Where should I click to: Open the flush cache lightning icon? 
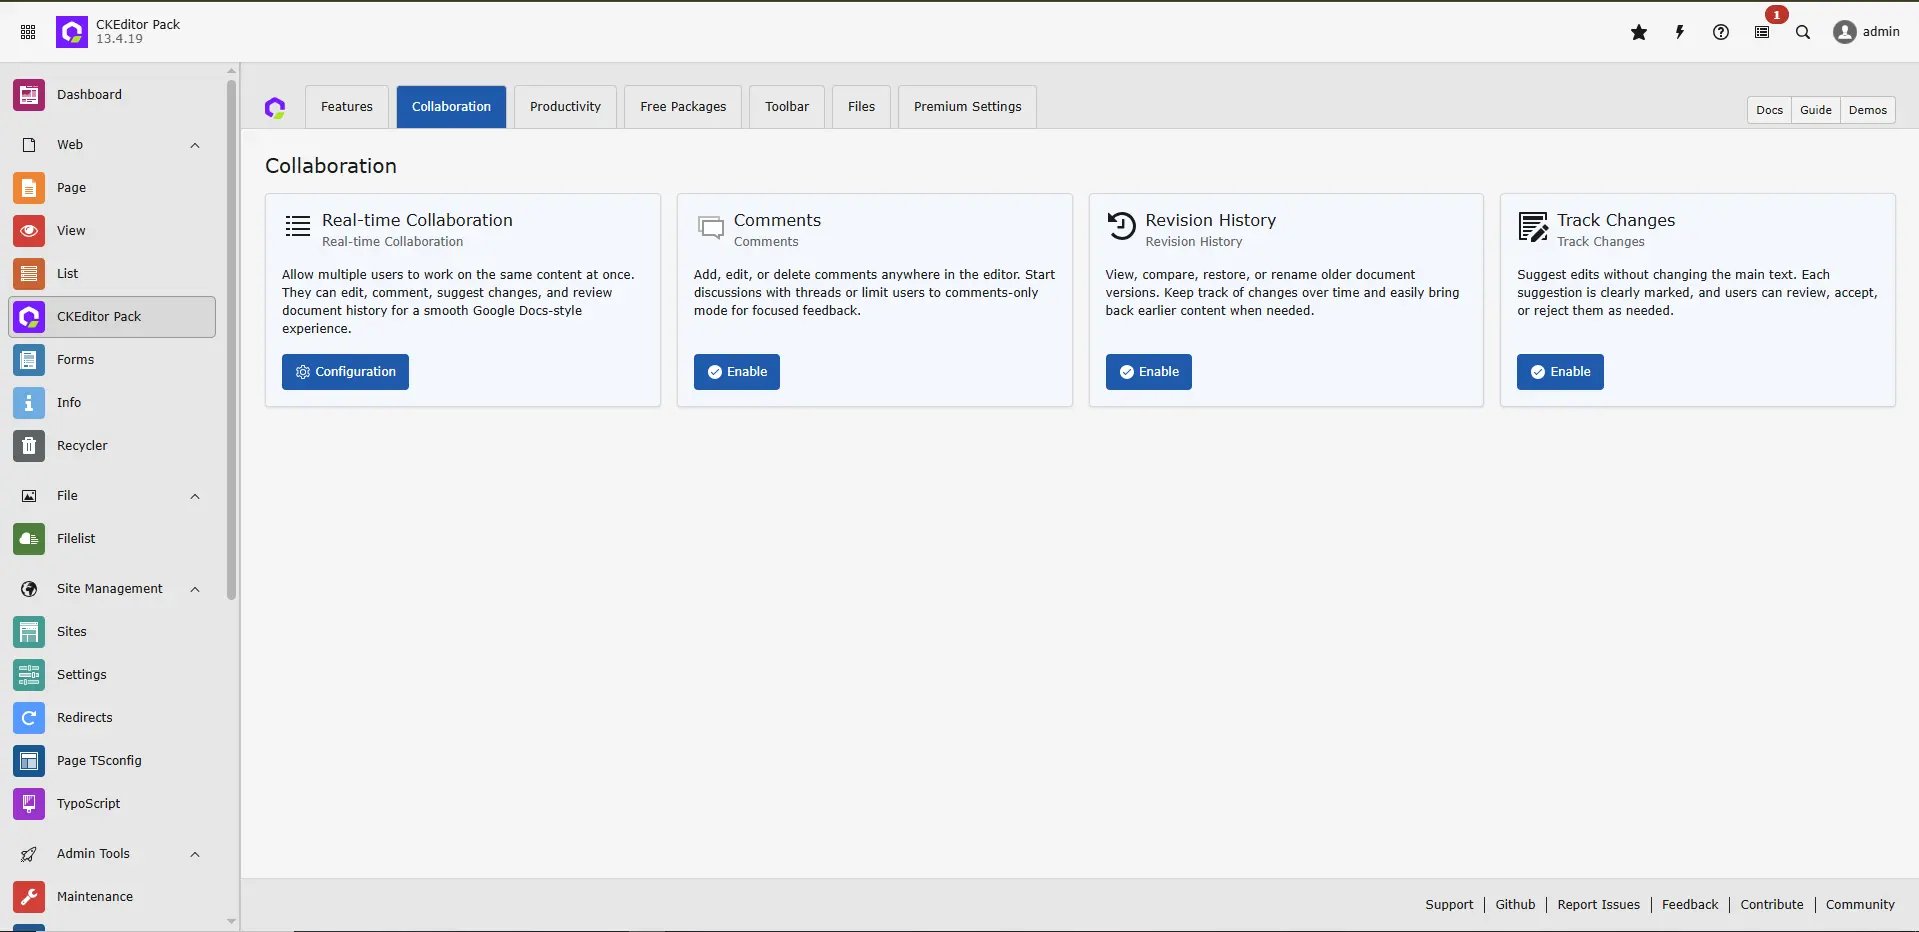tap(1680, 32)
